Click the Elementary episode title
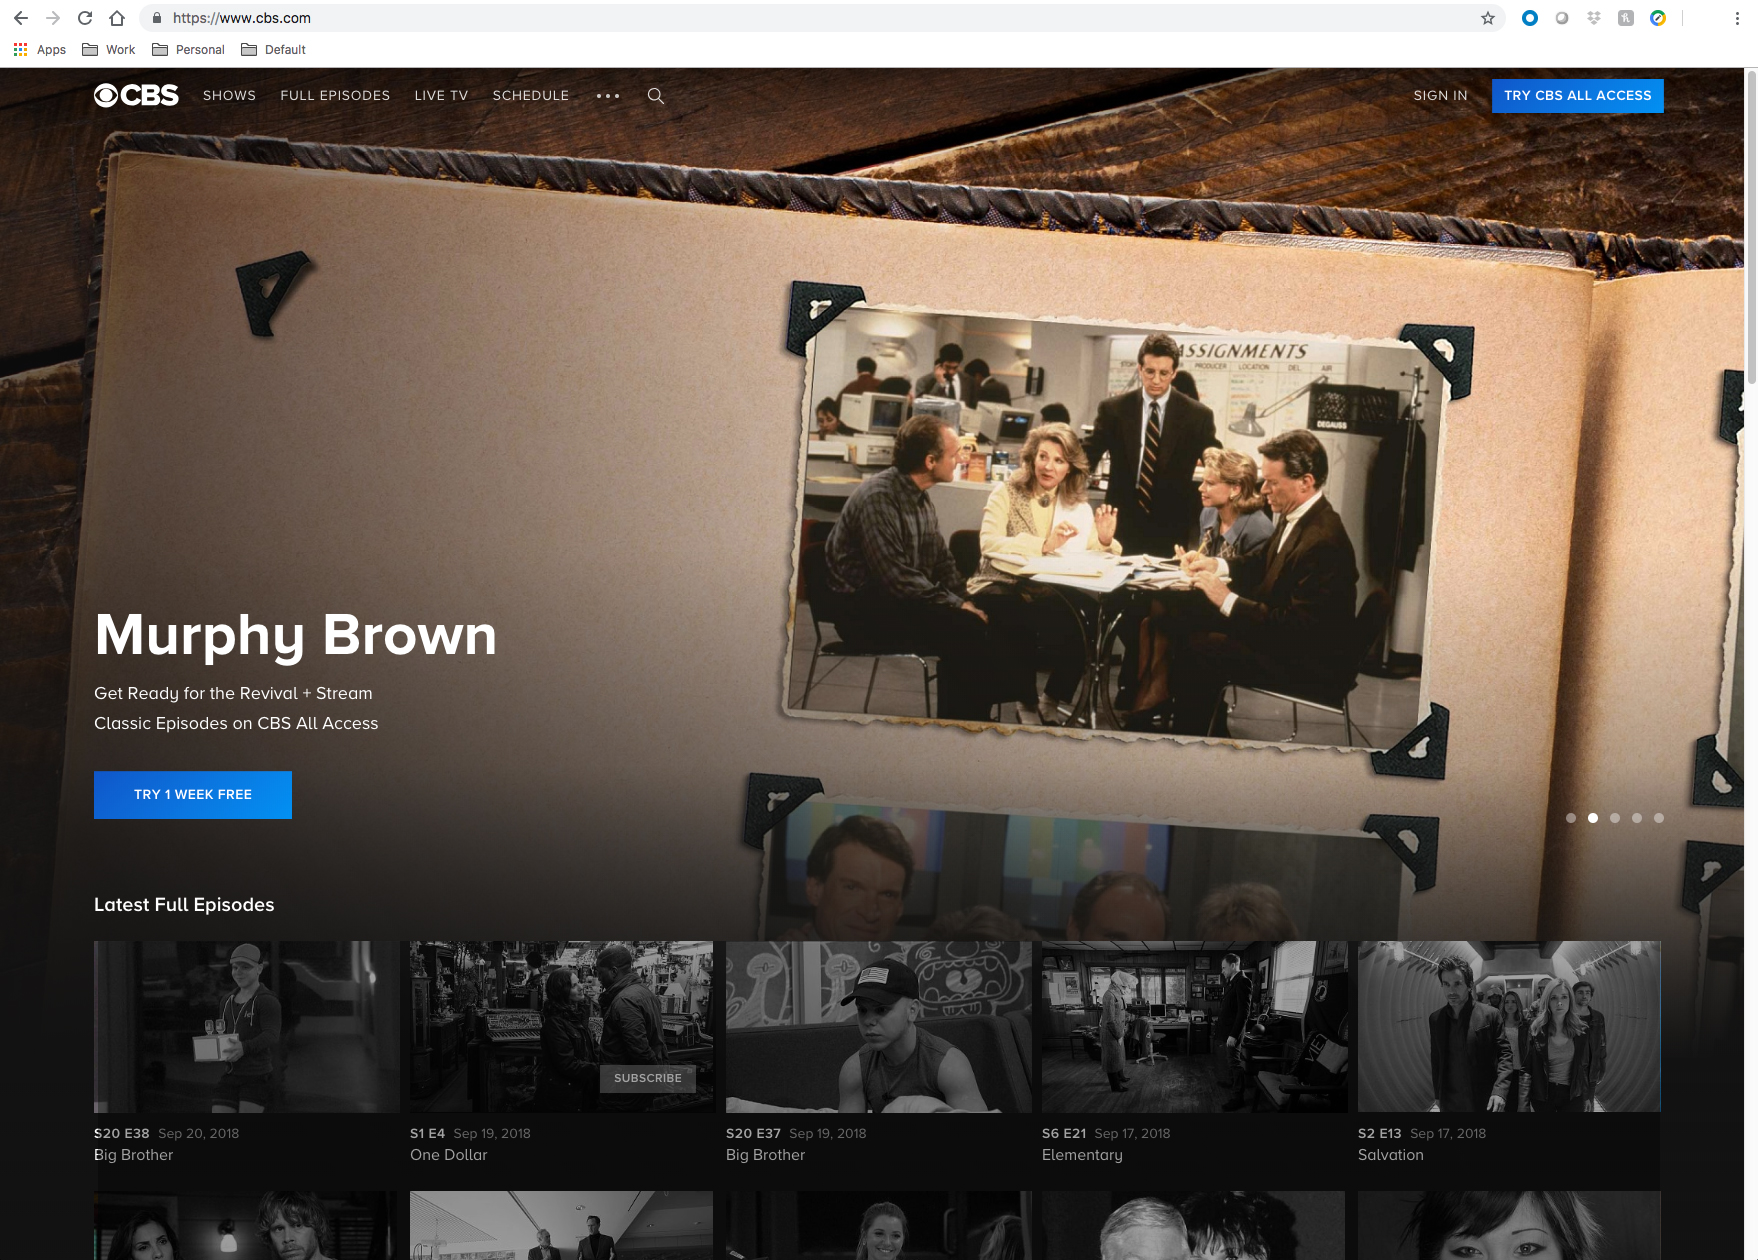 pyautogui.click(x=1082, y=1155)
